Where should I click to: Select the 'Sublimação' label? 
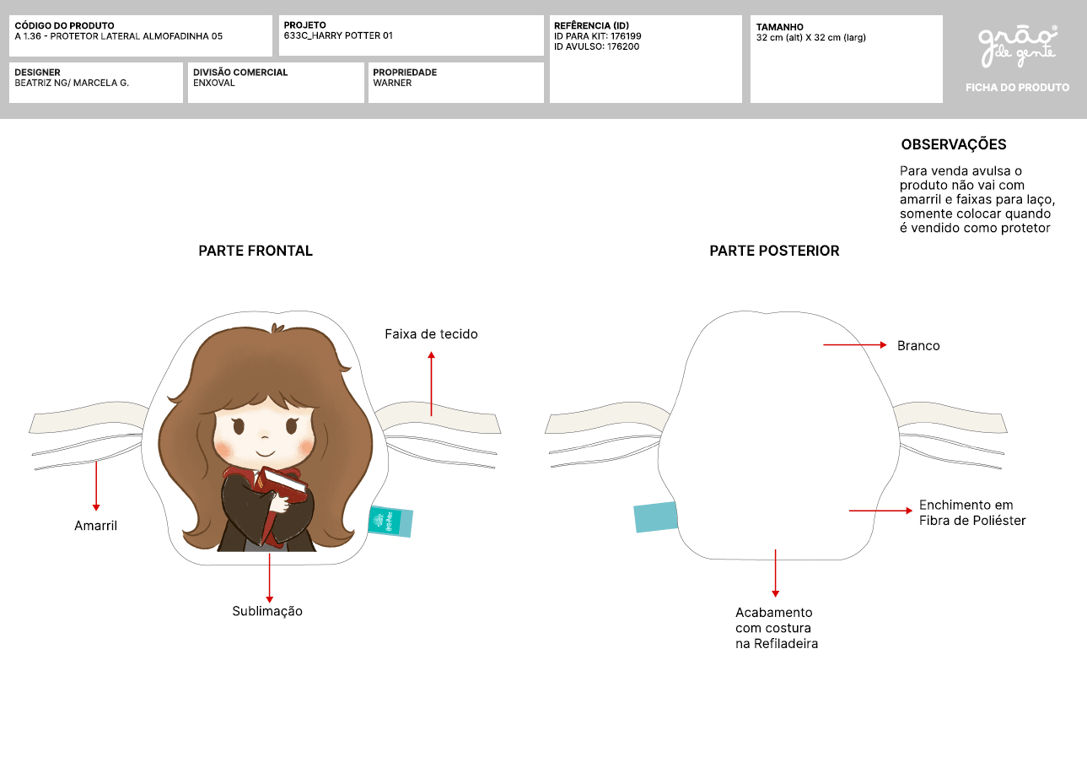tap(267, 611)
